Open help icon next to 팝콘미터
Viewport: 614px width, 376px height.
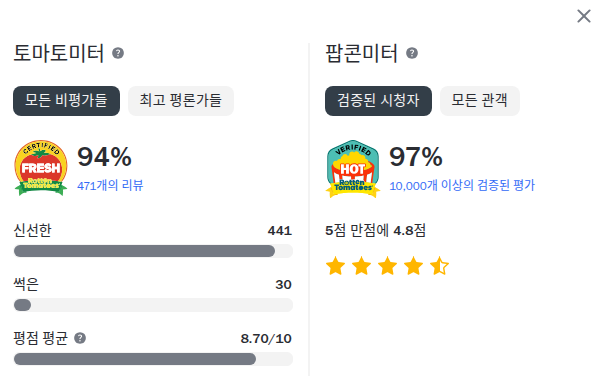tap(412, 53)
